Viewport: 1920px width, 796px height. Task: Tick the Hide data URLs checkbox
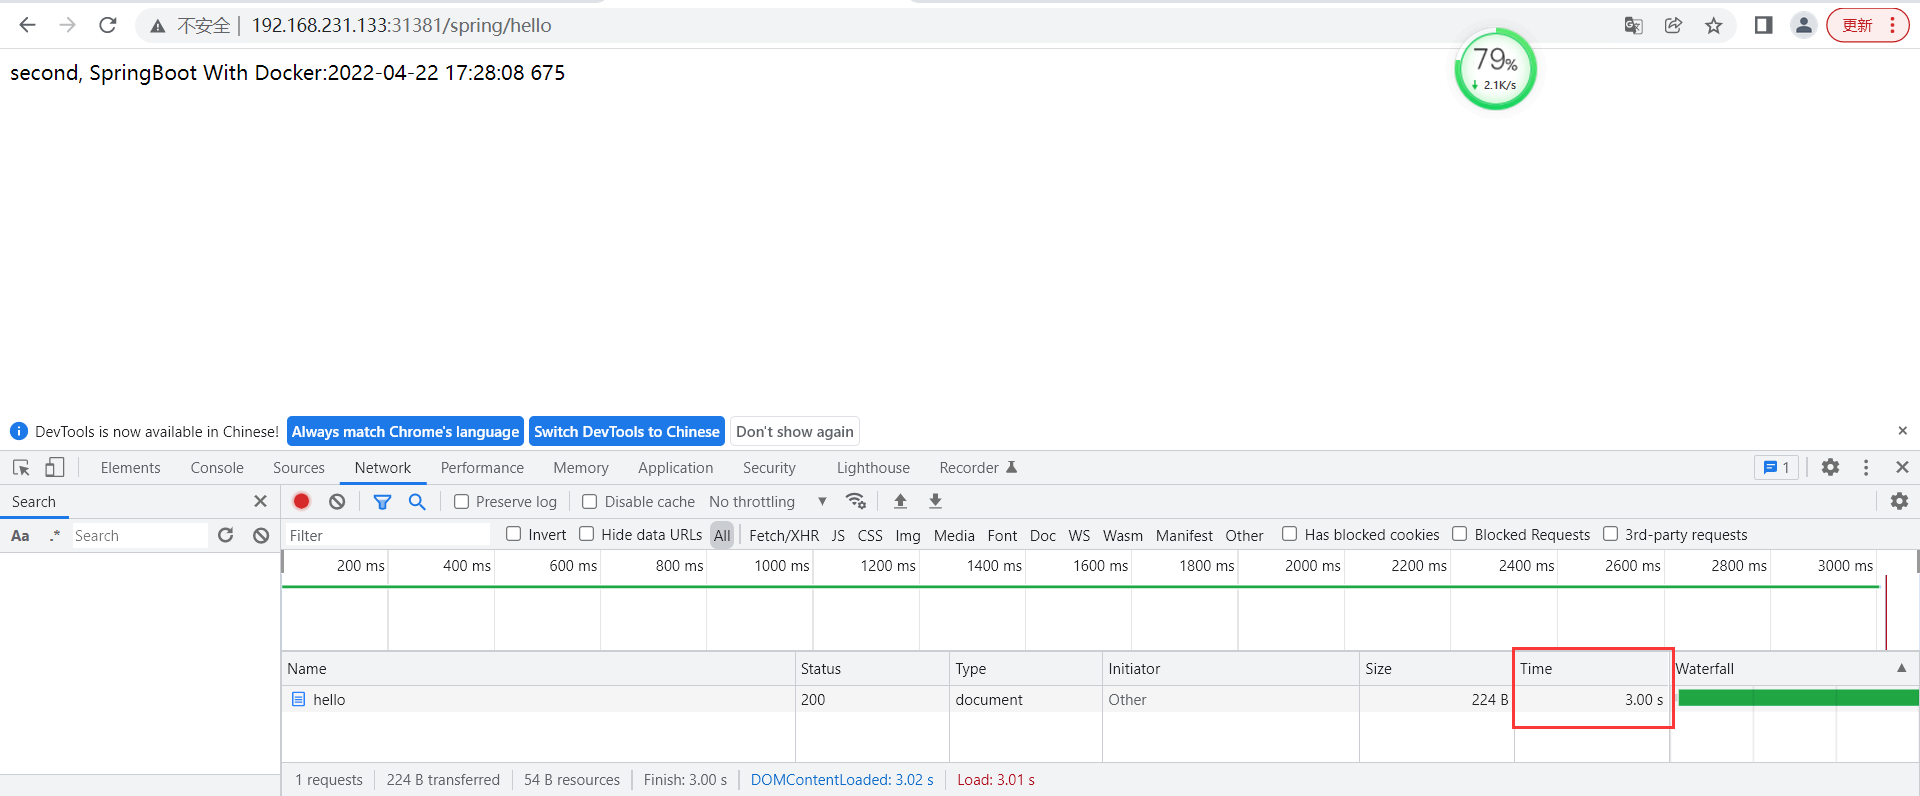coord(587,534)
